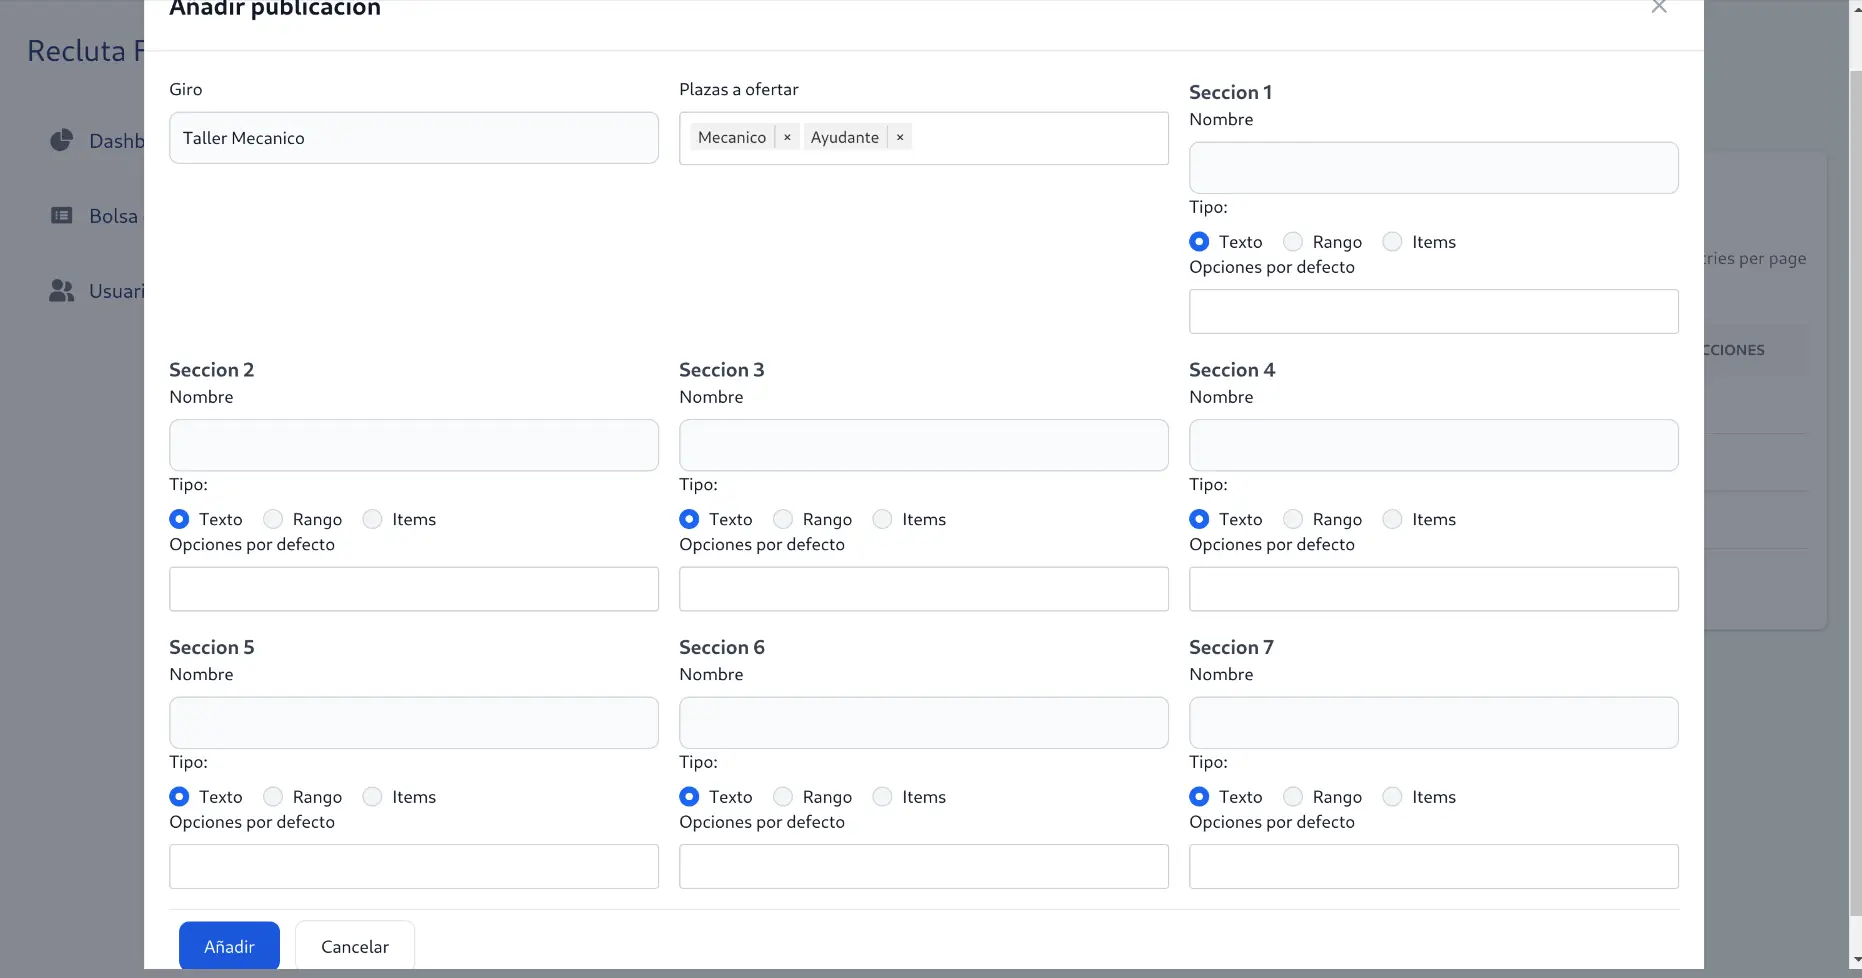Close the Añadir publicacion dialog

pyautogui.click(x=1659, y=7)
